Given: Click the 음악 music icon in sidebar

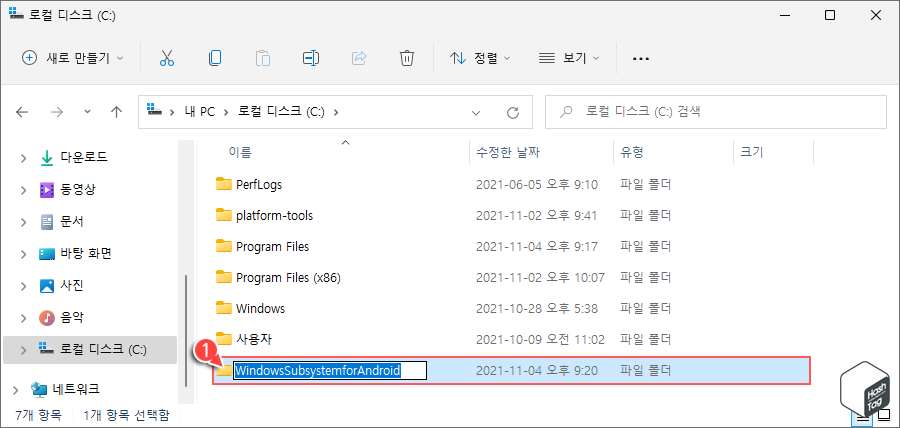Looking at the screenshot, I should coord(46,317).
